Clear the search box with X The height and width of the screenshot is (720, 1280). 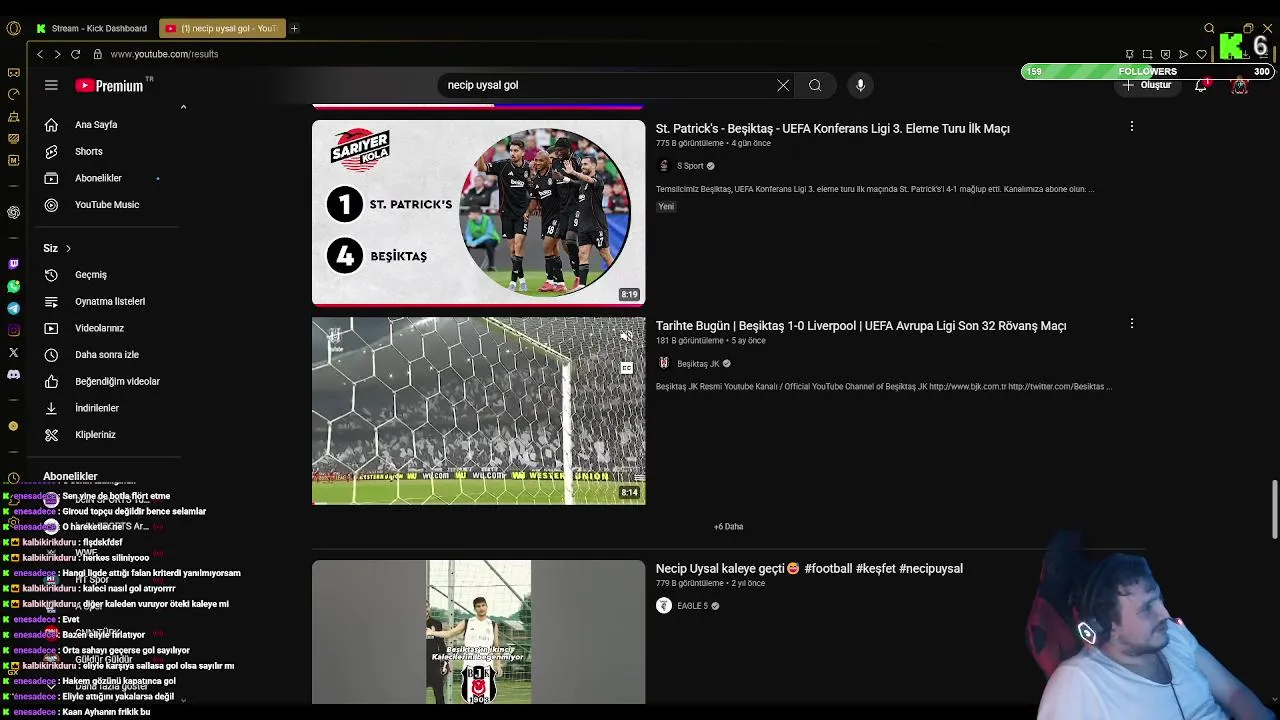tap(783, 85)
